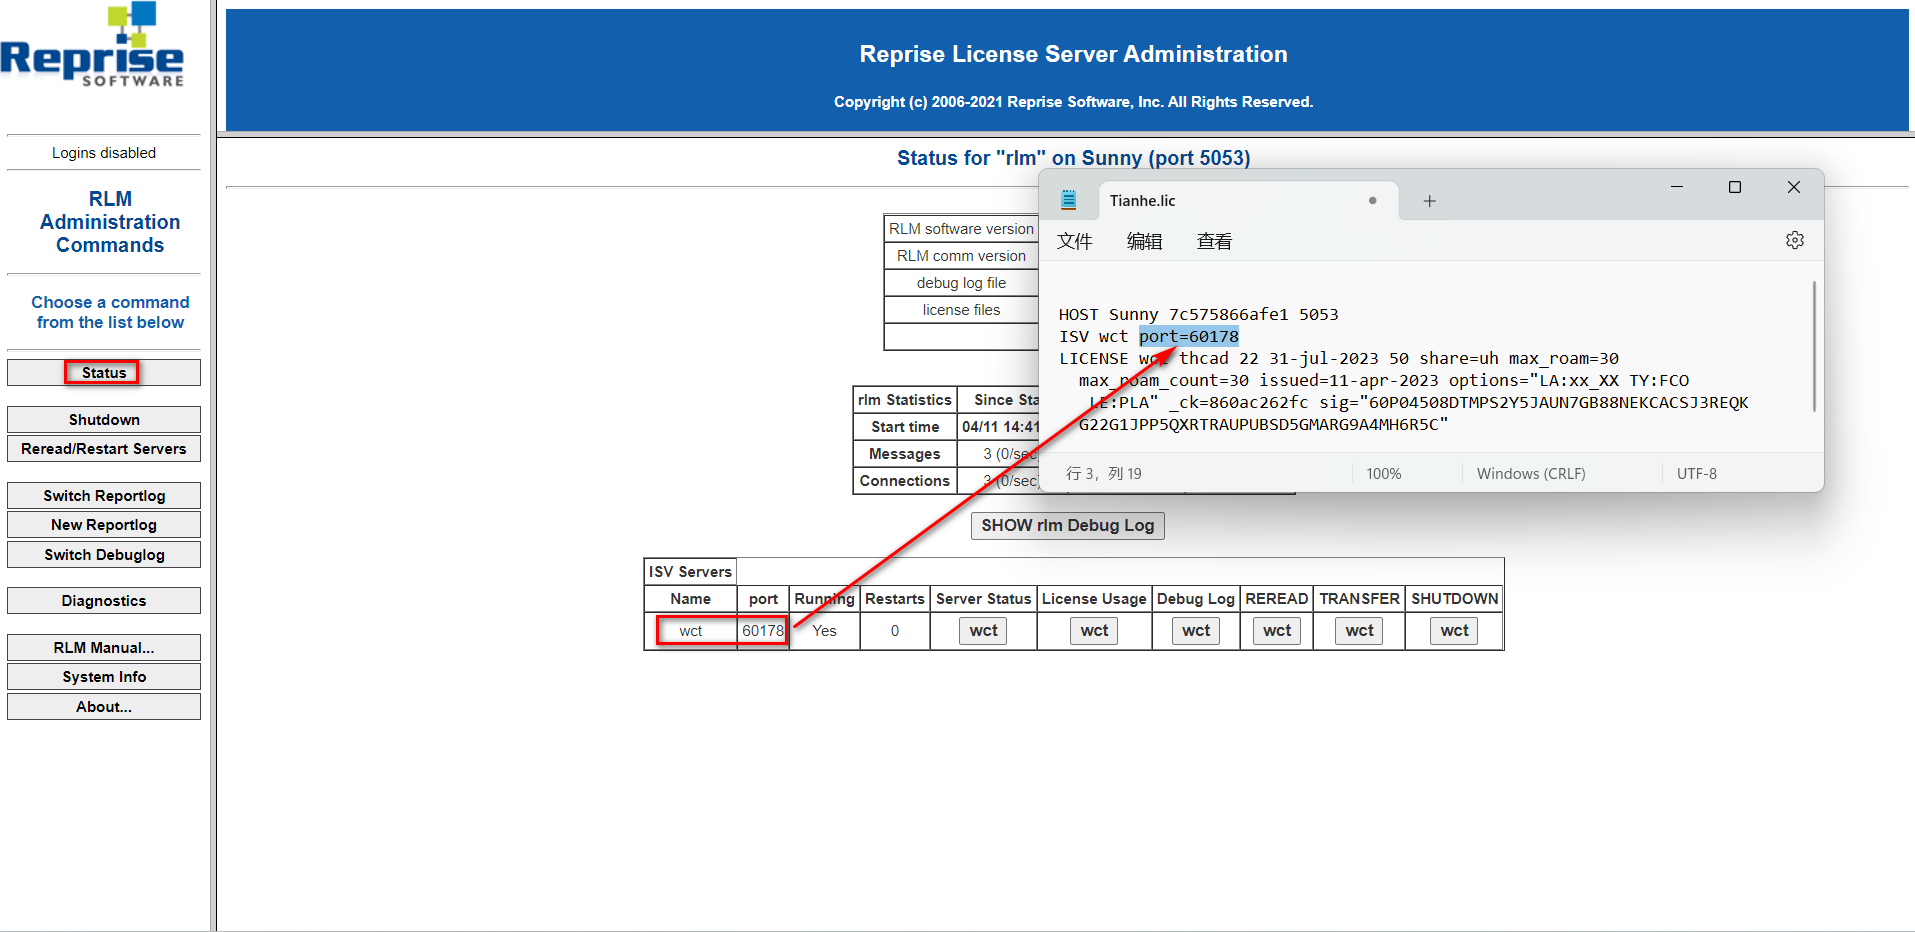
Task: Click the RLM comm version row label
Action: coord(961,256)
